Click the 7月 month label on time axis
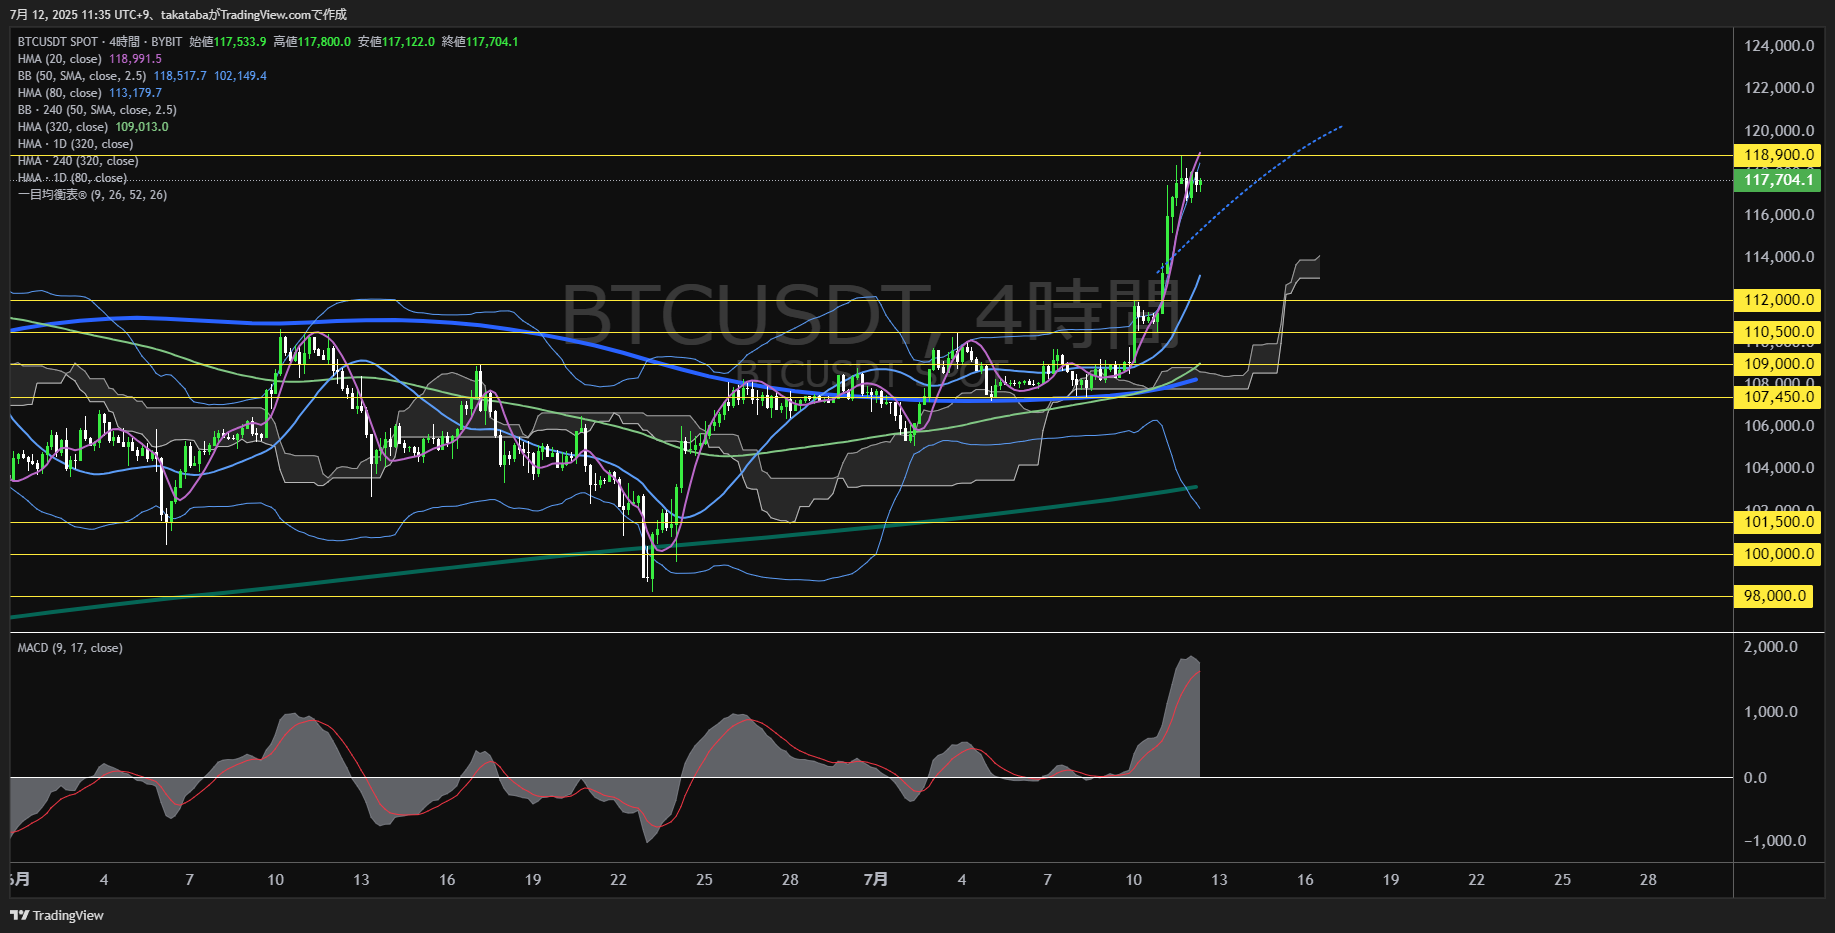1835x933 pixels. click(875, 880)
